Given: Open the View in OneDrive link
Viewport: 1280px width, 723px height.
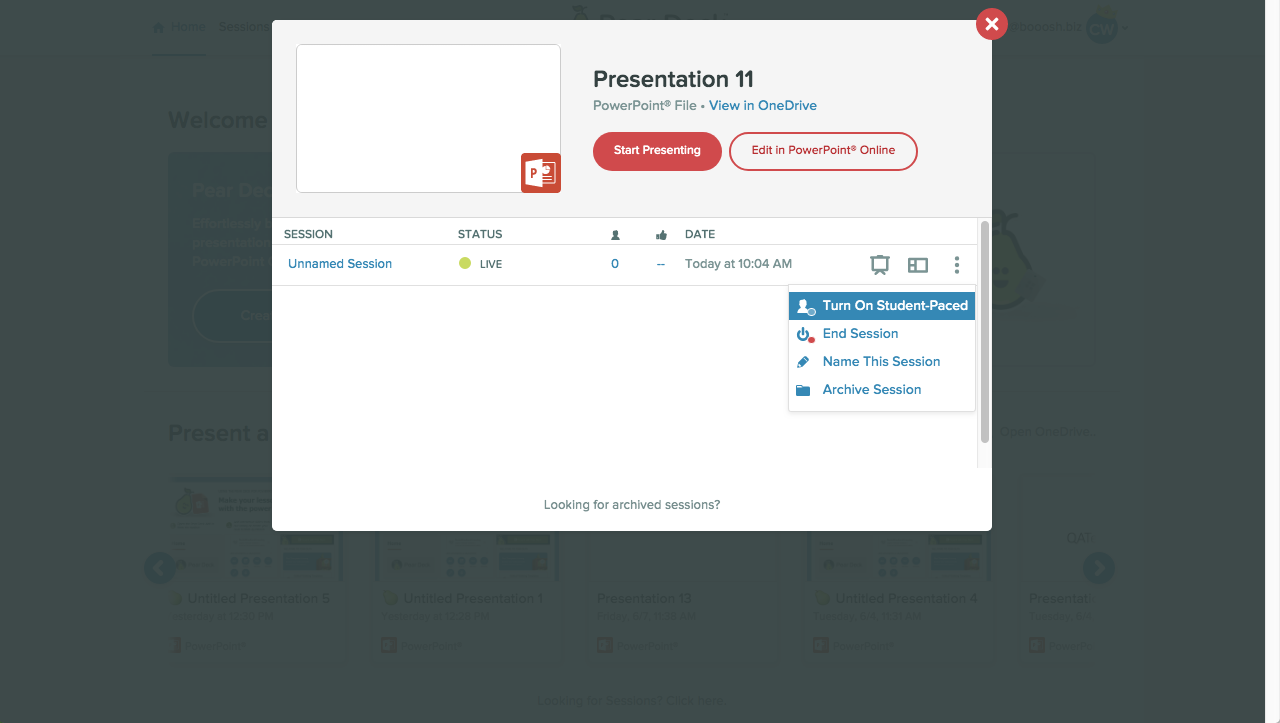Looking at the screenshot, I should [x=763, y=106].
